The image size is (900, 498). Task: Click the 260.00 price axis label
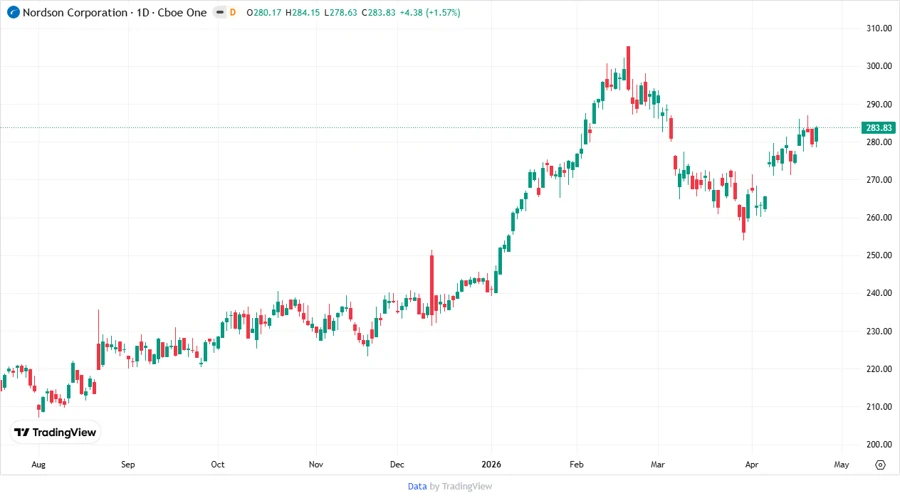[879, 218]
